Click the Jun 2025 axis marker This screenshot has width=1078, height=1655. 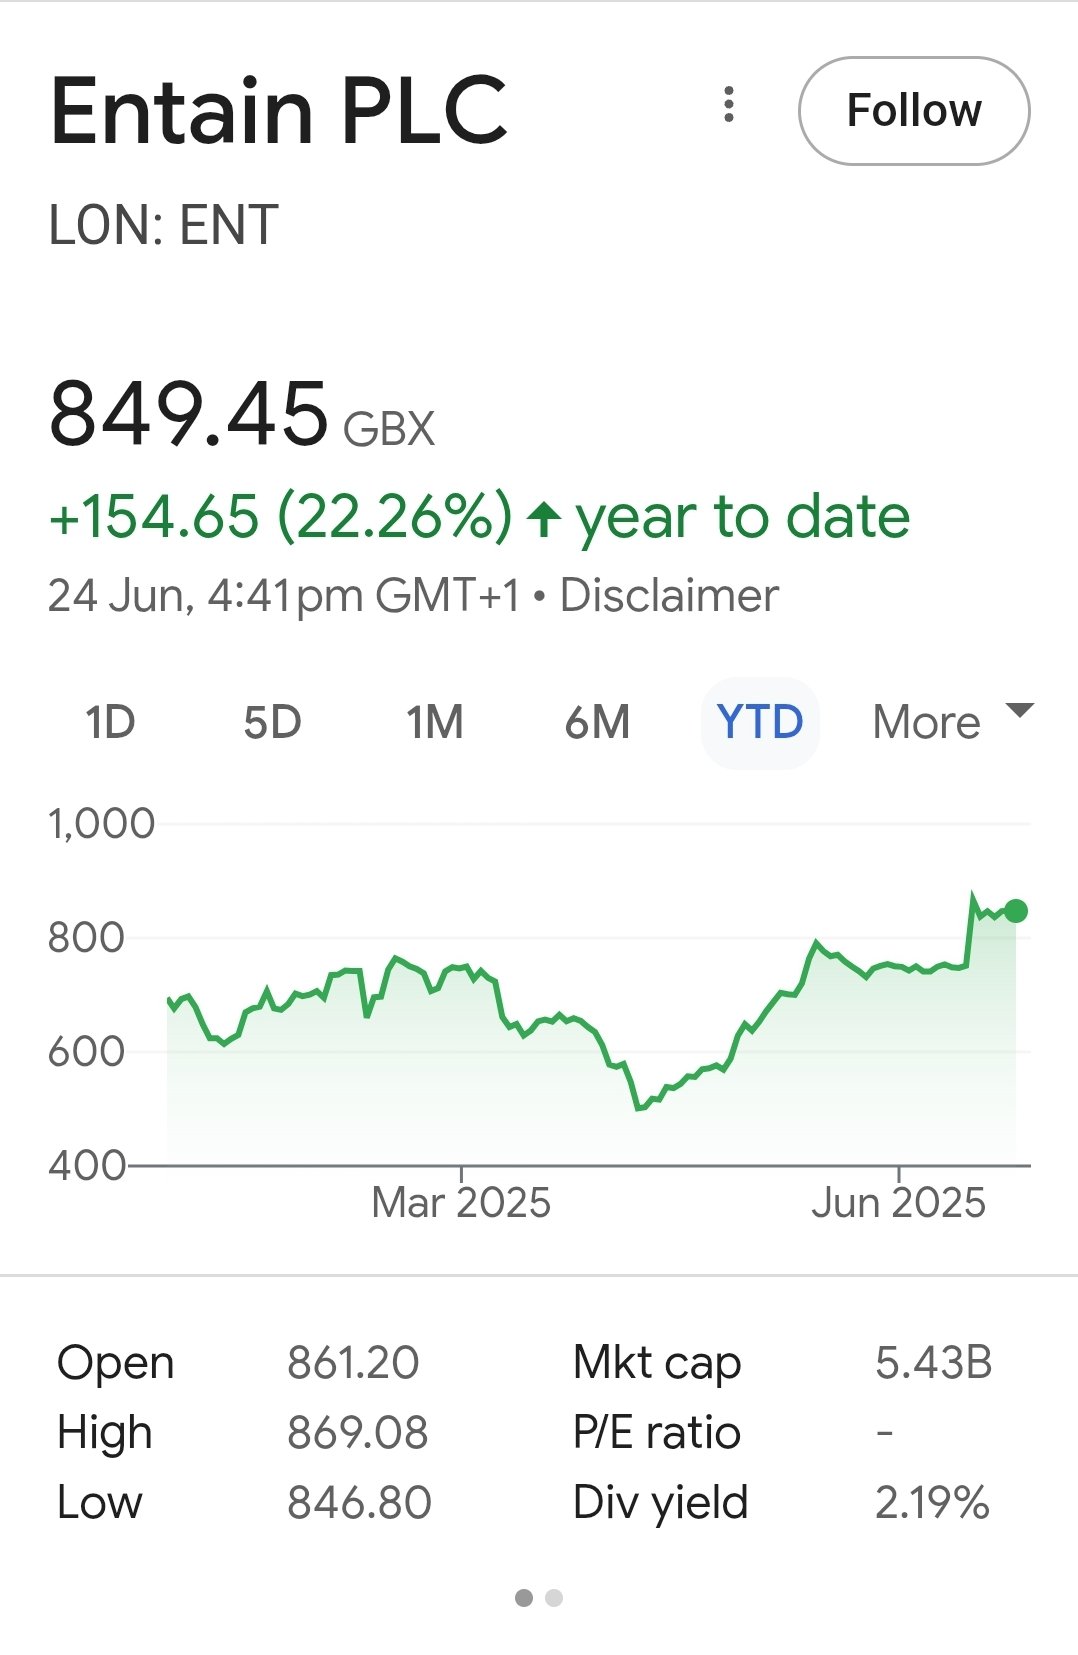(x=898, y=1202)
